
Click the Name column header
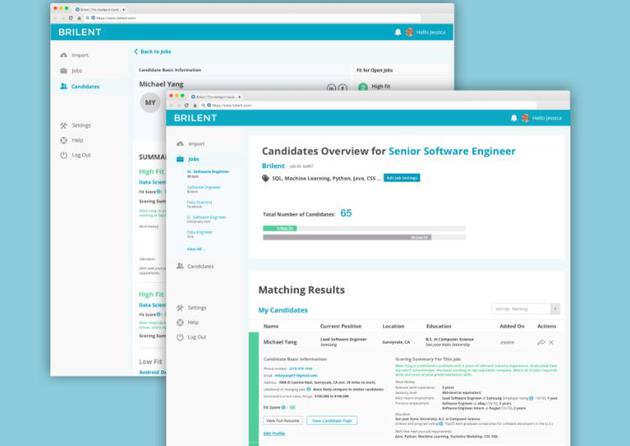point(271,326)
